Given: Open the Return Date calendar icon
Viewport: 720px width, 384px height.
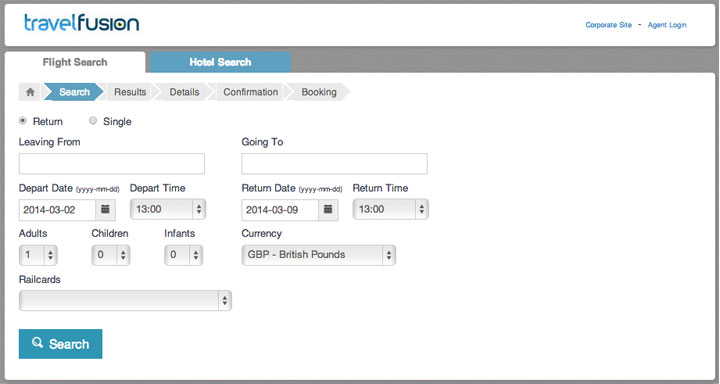Looking at the screenshot, I should click(328, 209).
